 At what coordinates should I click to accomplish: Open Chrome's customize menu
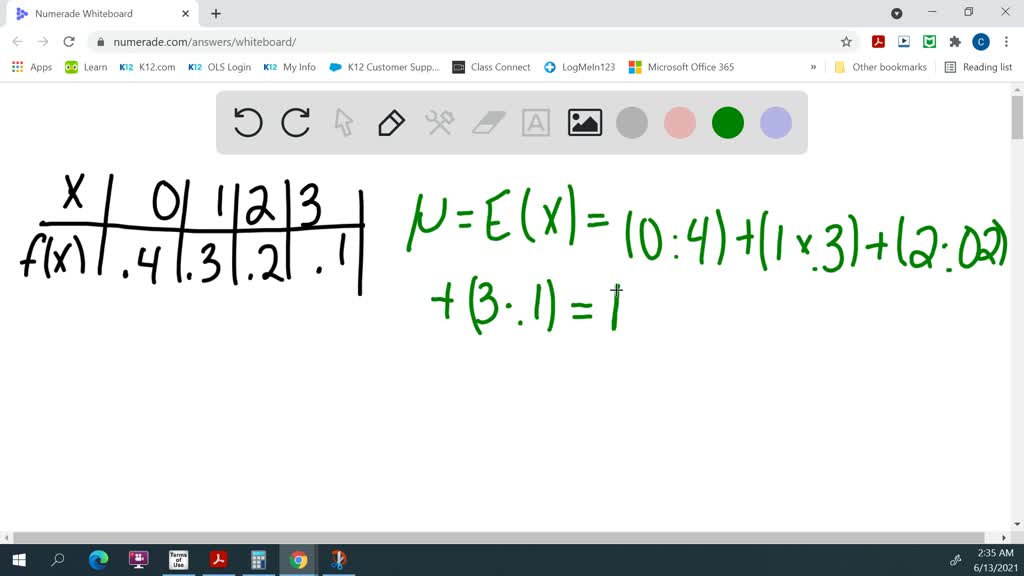click(1005, 42)
